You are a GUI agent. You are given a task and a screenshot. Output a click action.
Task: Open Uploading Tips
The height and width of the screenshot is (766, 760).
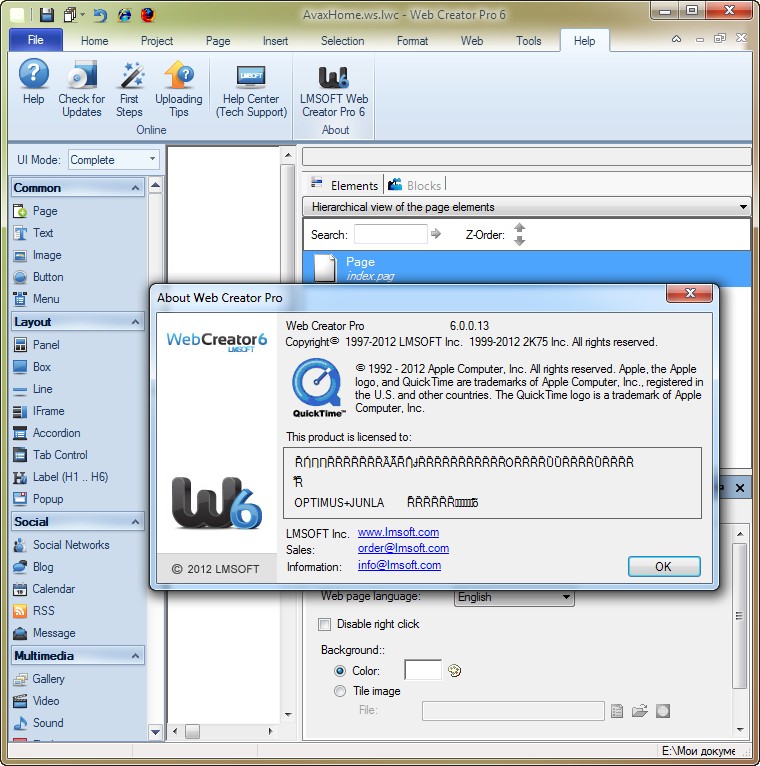click(179, 88)
